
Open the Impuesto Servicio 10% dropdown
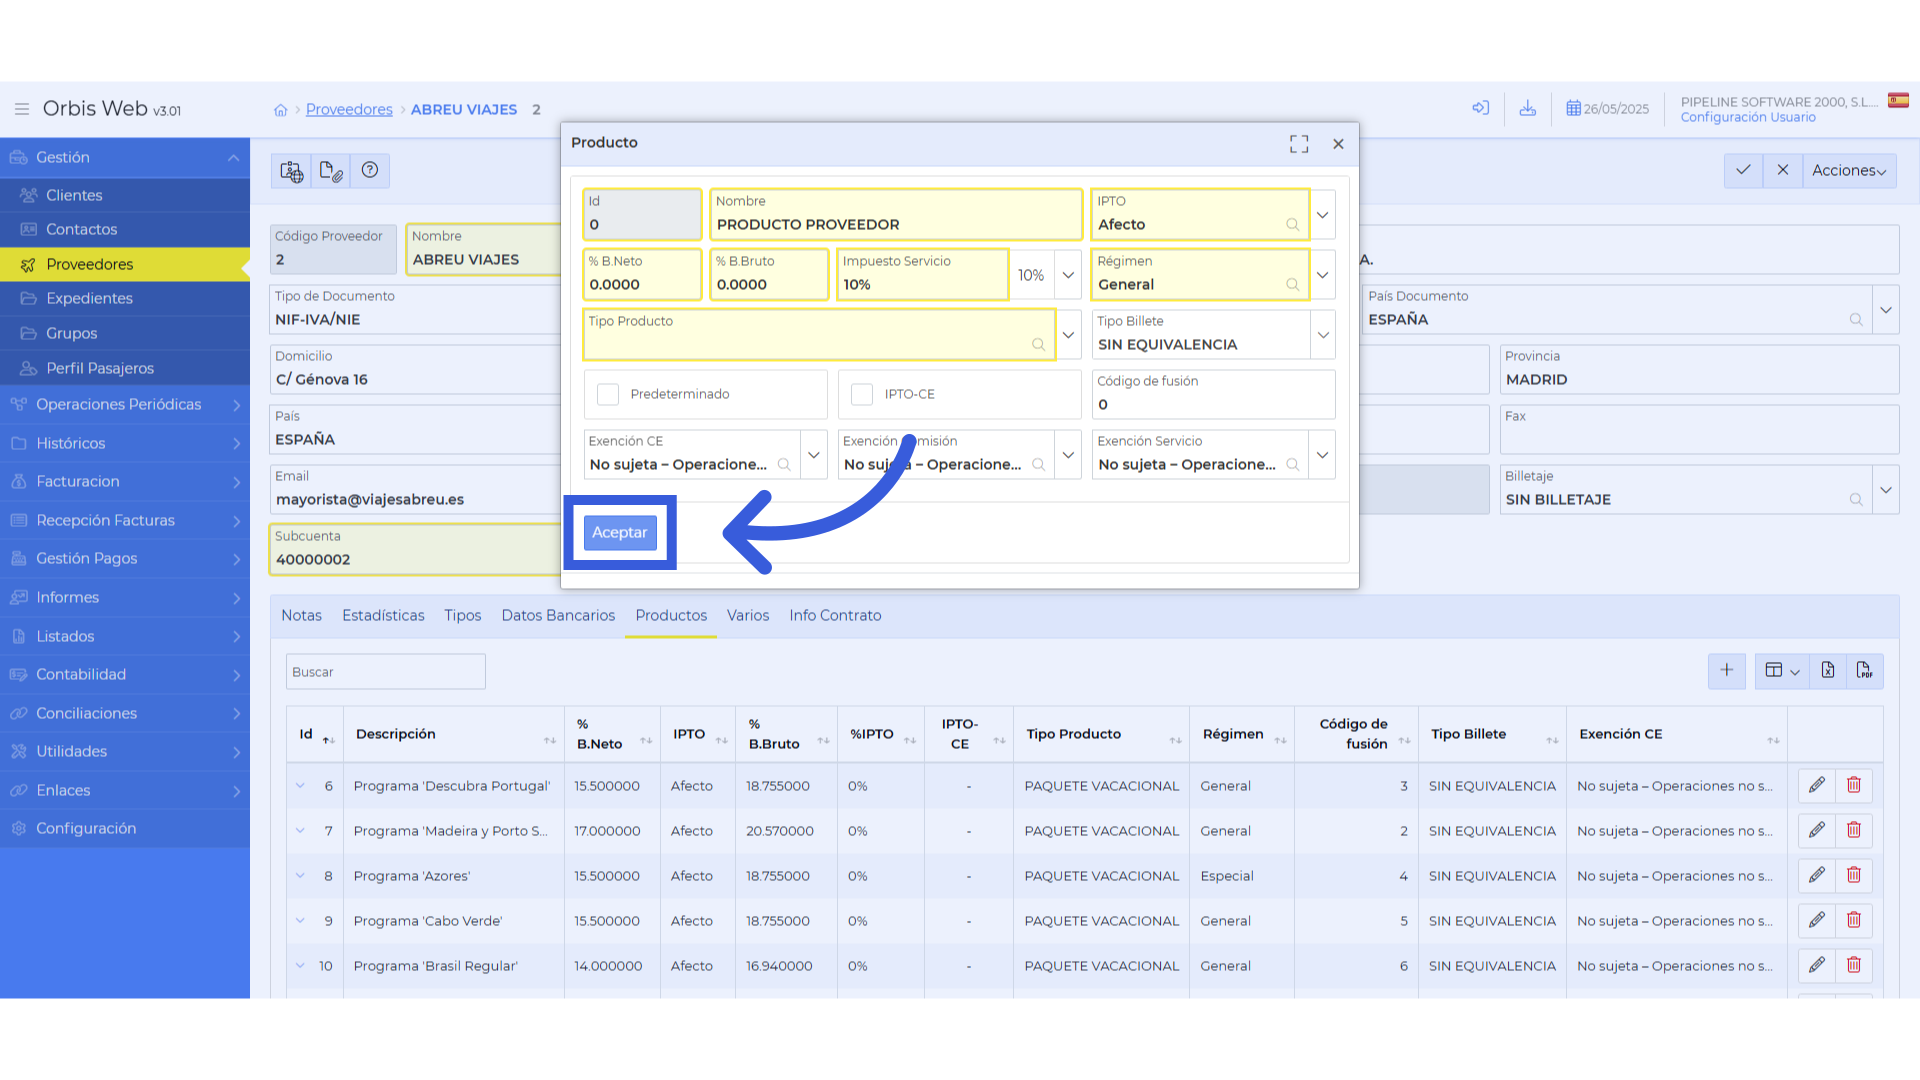click(1068, 275)
